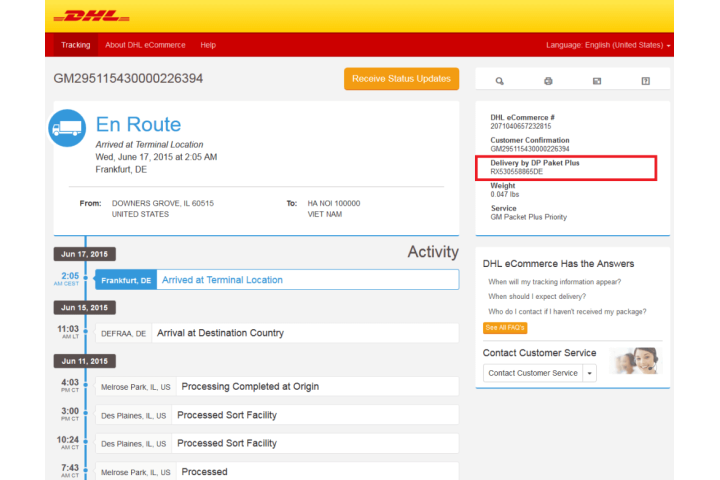The width and height of the screenshot is (720, 480).
Task: Click the HA NOI 100000 destination address
Action: click(x=334, y=203)
